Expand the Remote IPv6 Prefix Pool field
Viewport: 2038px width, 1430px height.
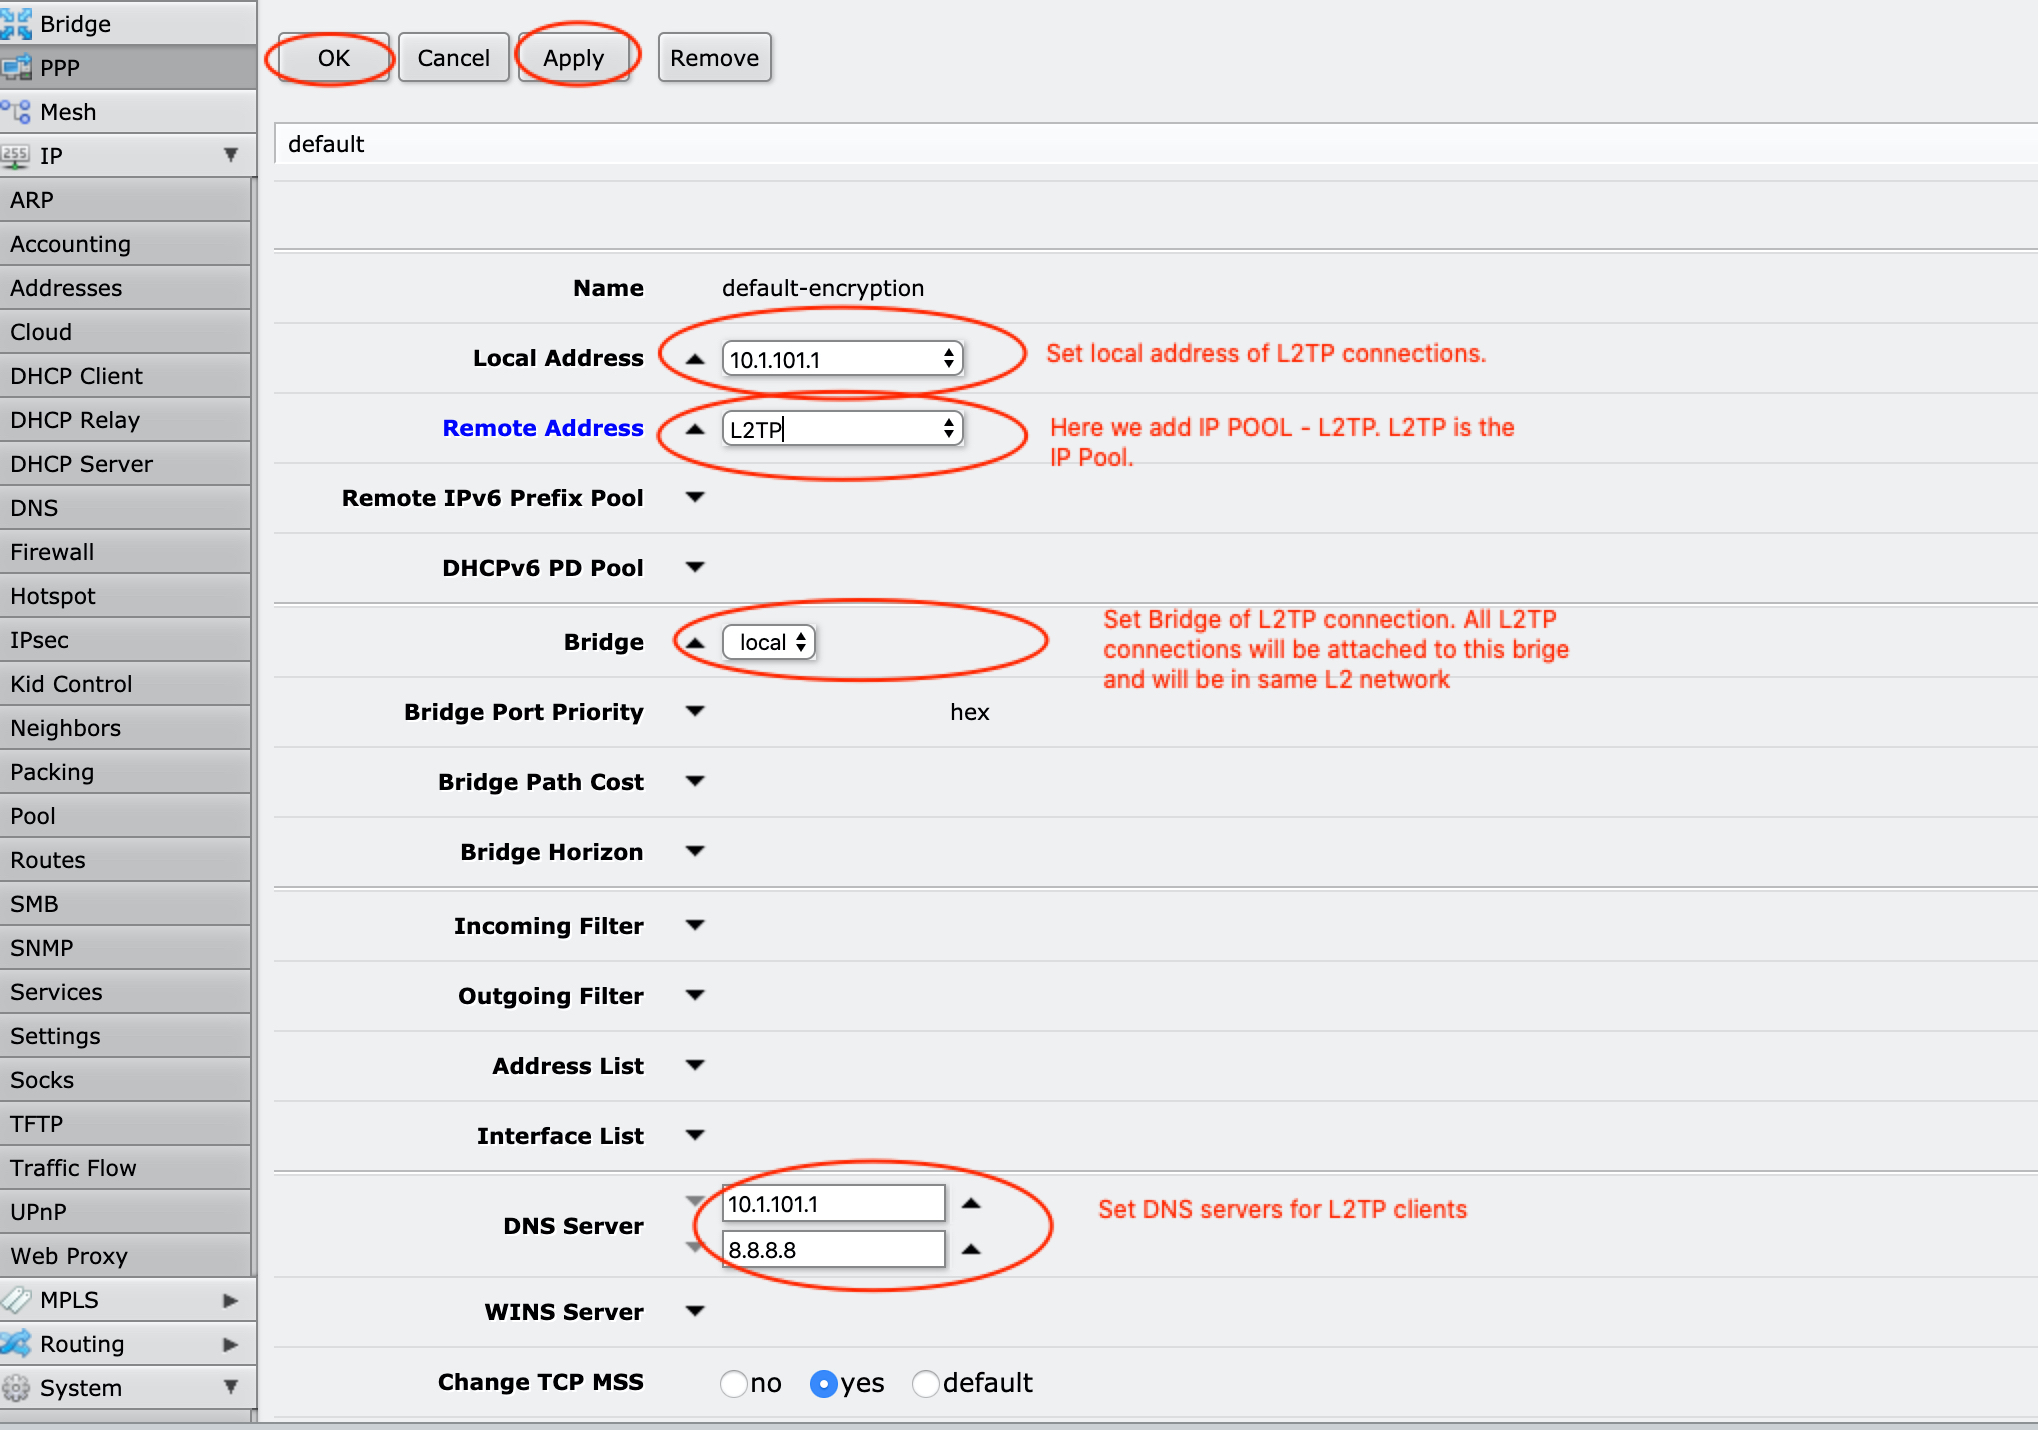coord(695,497)
